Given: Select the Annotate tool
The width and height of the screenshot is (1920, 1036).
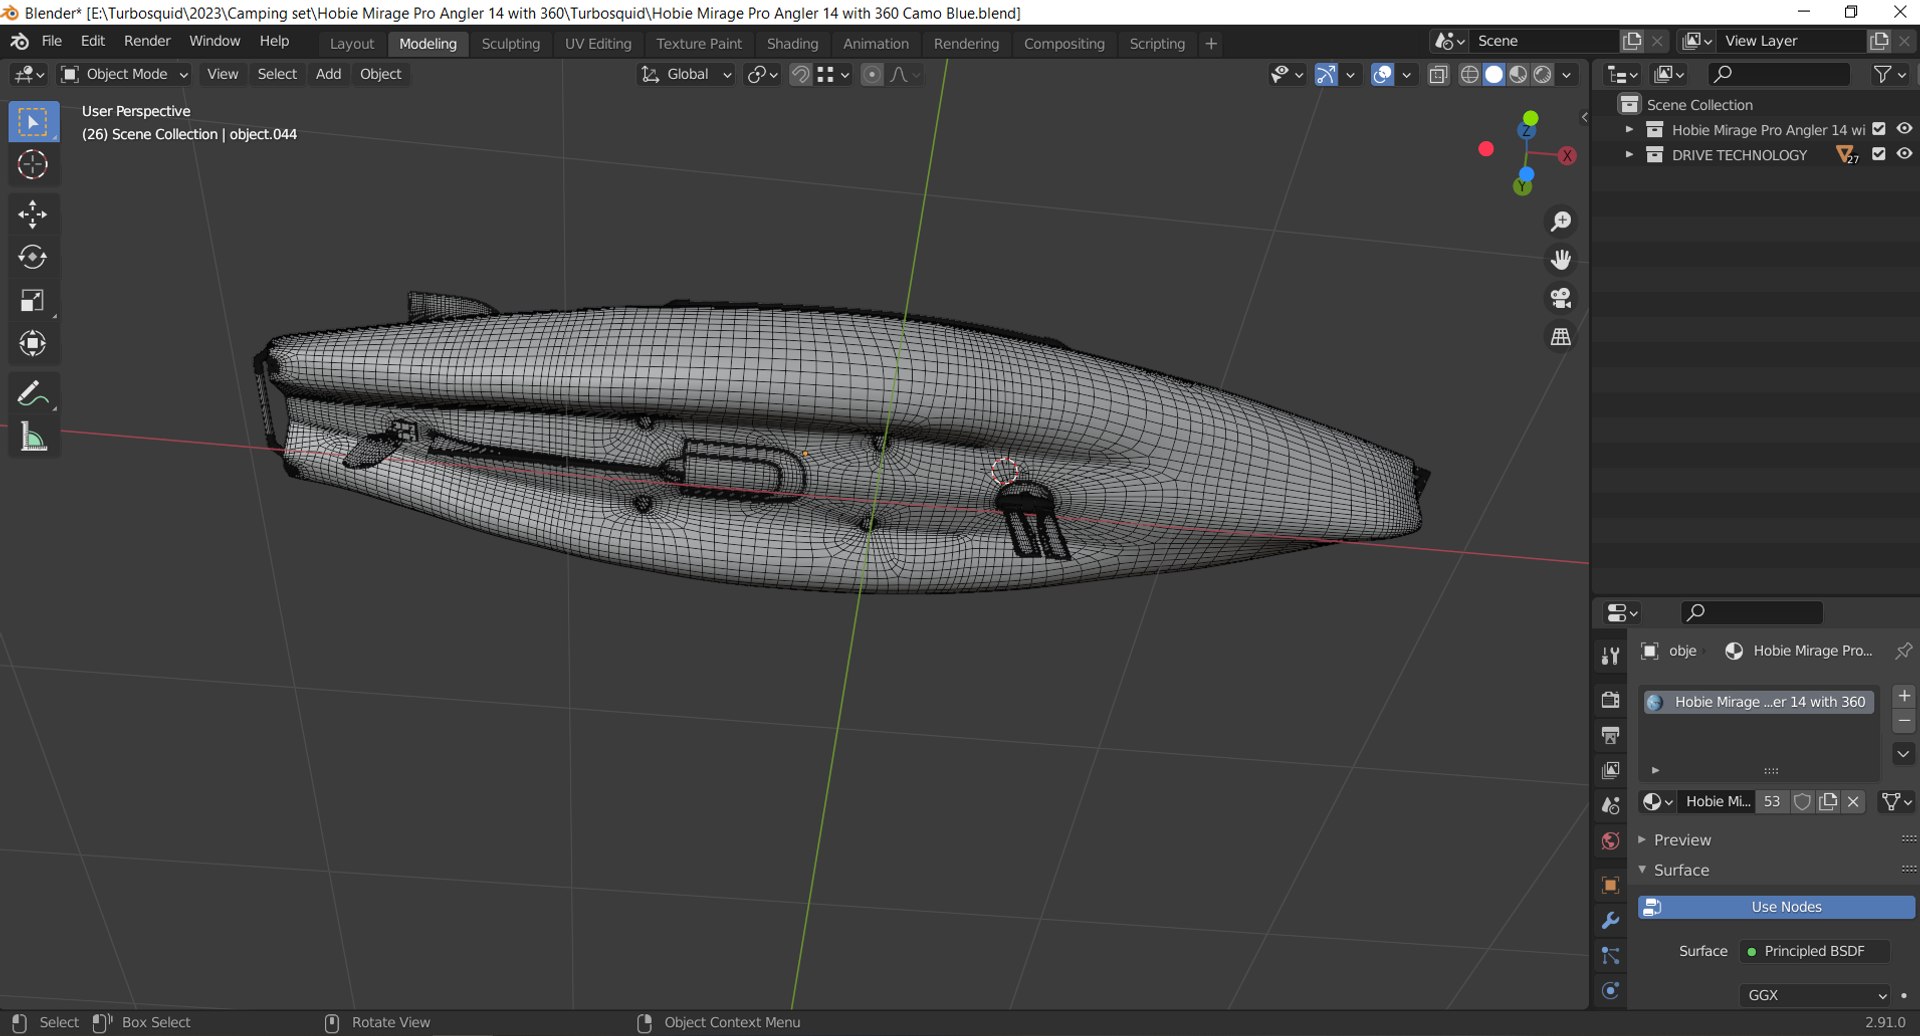Looking at the screenshot, I should (x=33, y=394).
